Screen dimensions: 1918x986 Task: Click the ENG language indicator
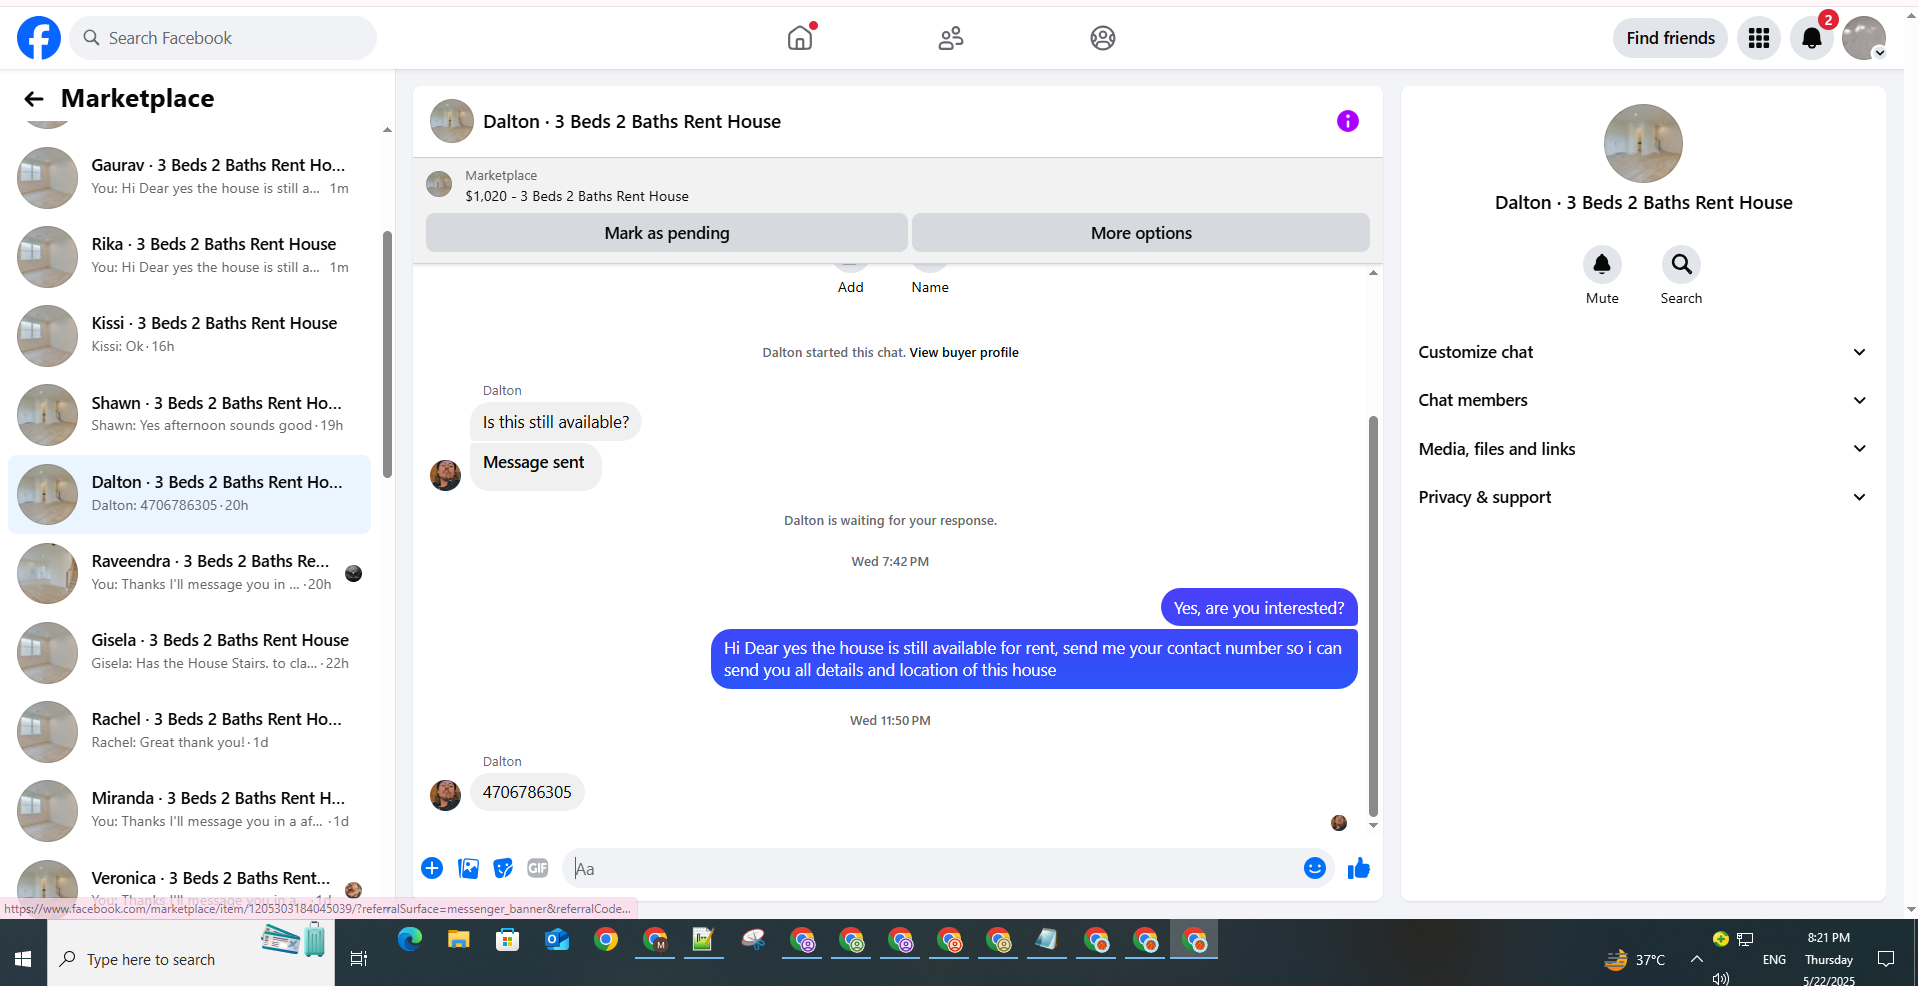point(1774,960)
